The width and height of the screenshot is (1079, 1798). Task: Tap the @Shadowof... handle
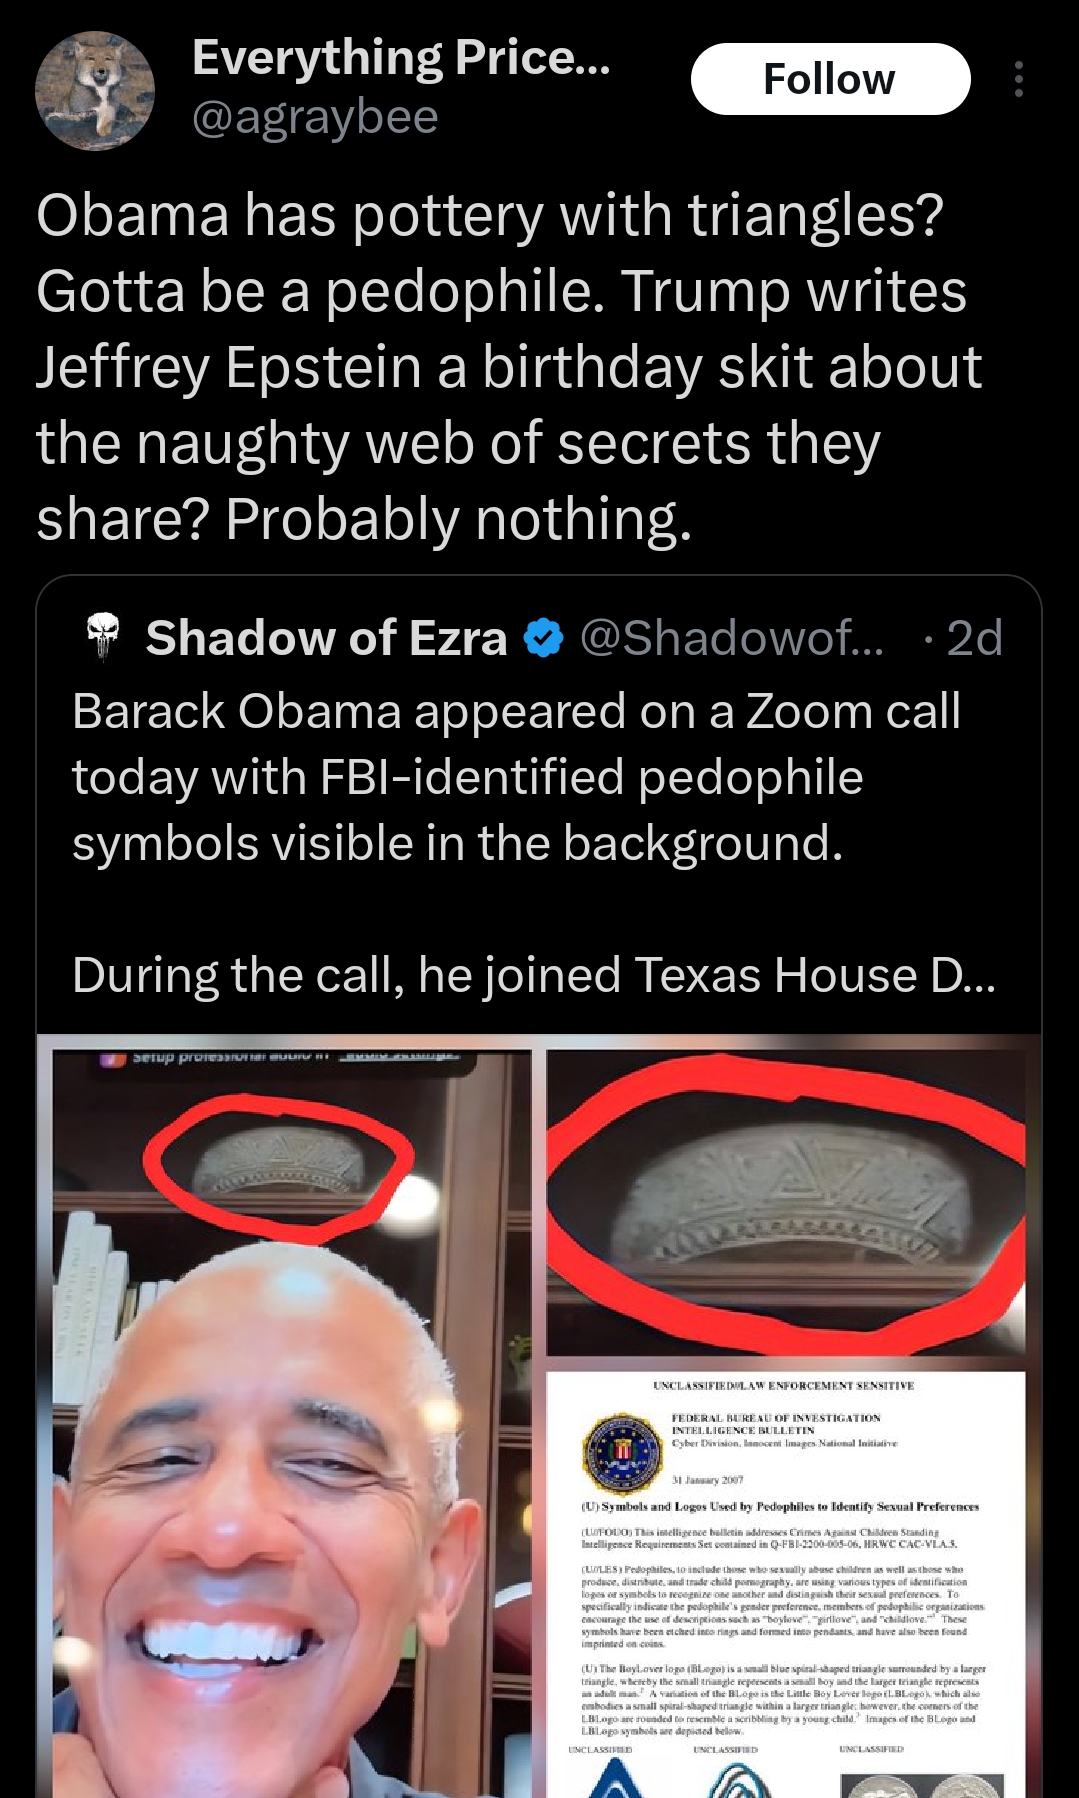click(732, 637)
